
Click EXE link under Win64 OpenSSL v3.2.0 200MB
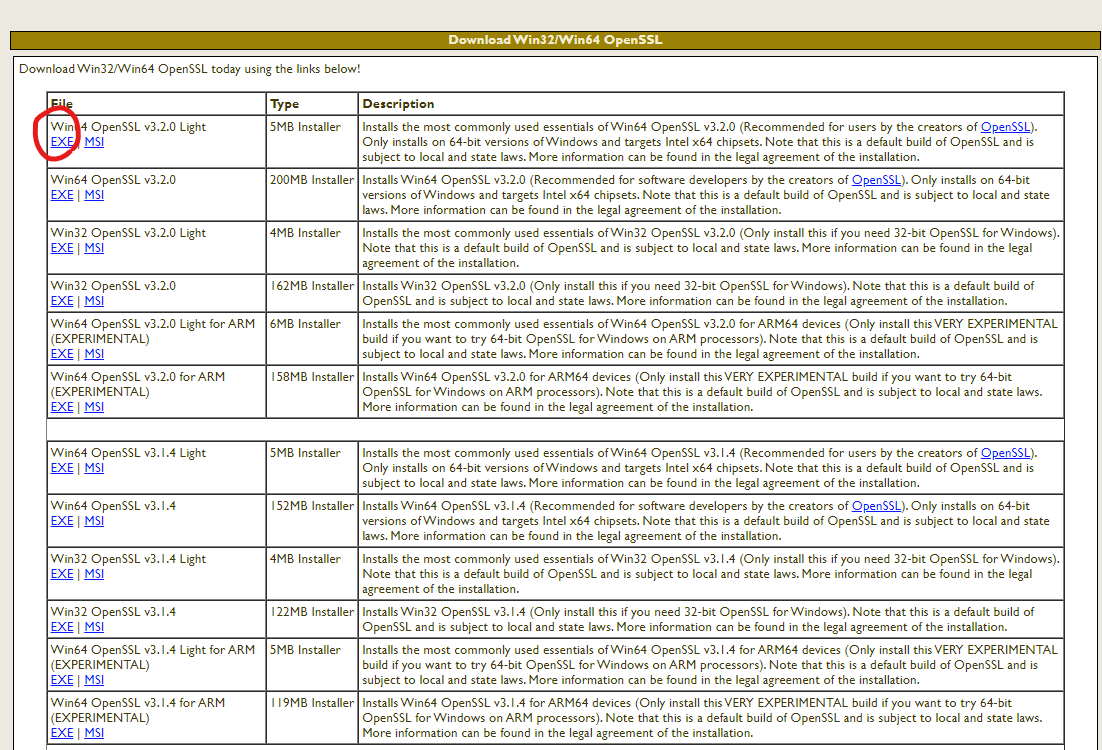[x=62, y=195]
